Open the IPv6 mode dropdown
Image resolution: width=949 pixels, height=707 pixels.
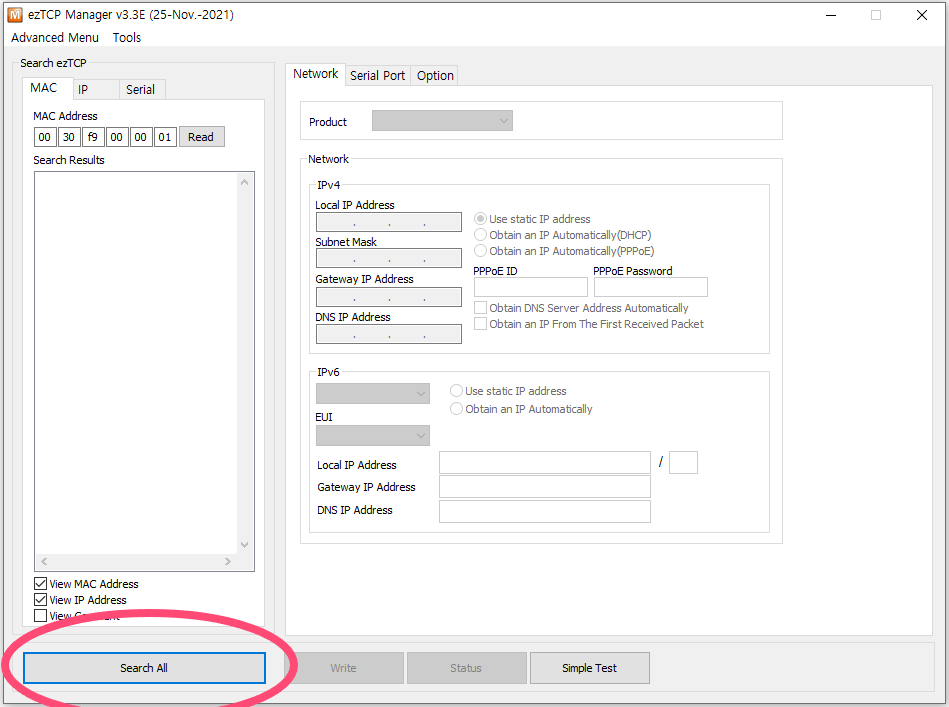point(372,394)
